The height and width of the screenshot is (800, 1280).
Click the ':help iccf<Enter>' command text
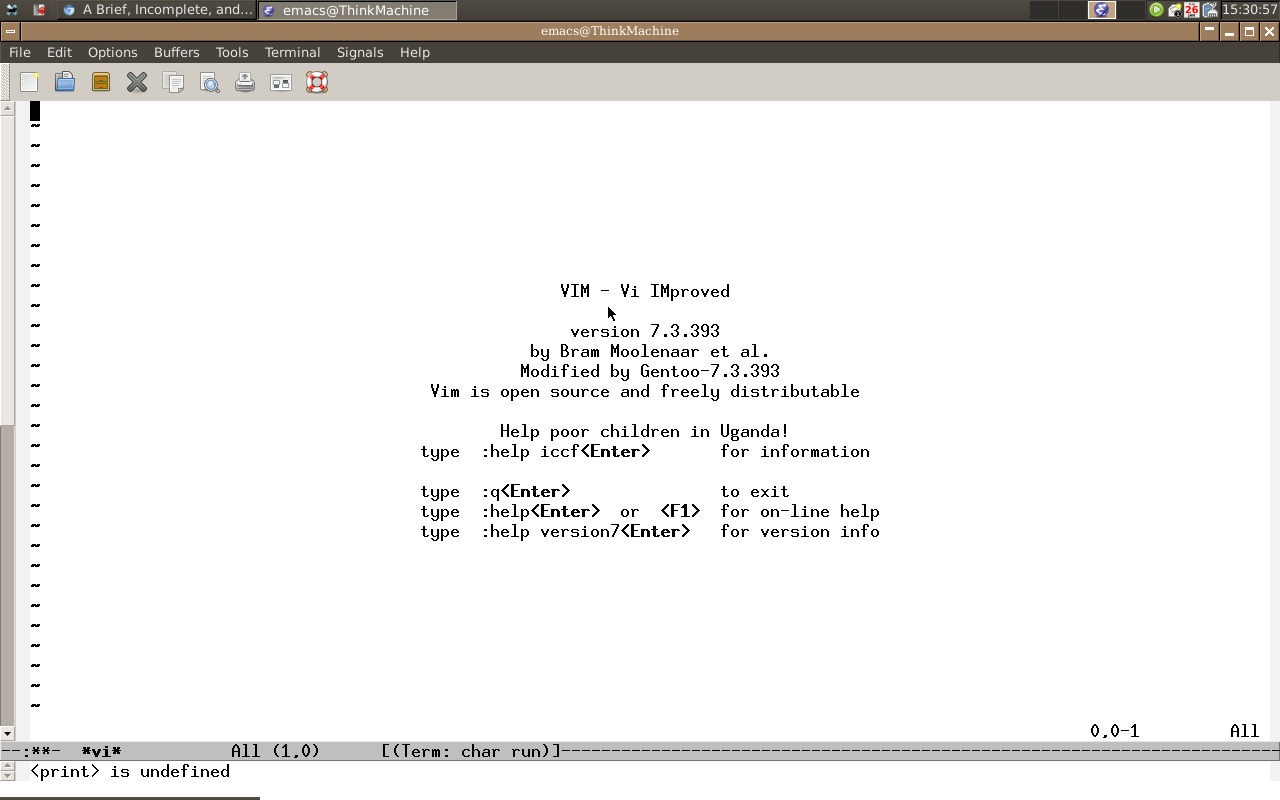coord(565,451)
